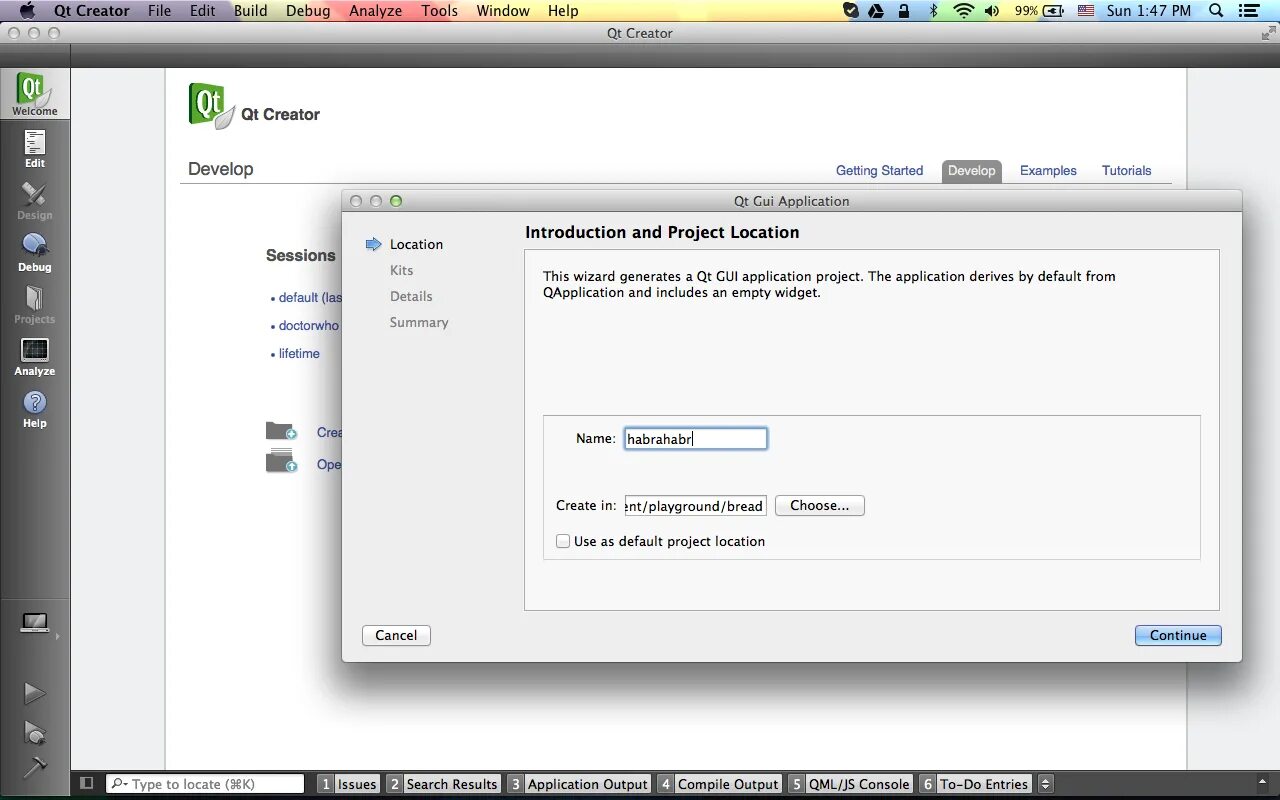Show the Search Results pane
1280x800 pixels.
click(x=443, y=784)
